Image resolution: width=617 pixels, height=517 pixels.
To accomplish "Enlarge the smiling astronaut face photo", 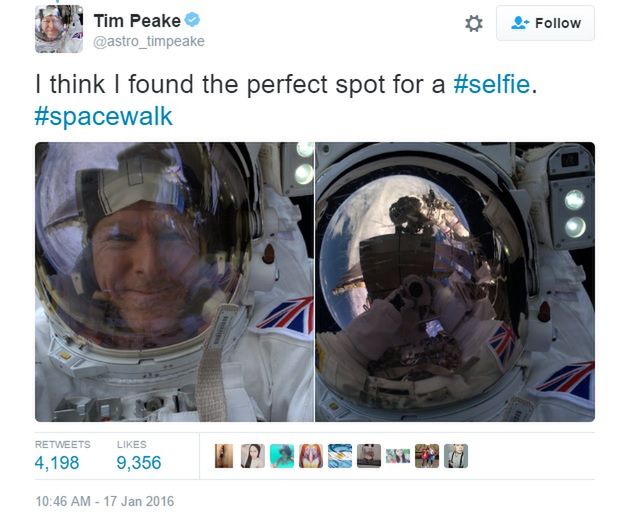I will (174, 282).
